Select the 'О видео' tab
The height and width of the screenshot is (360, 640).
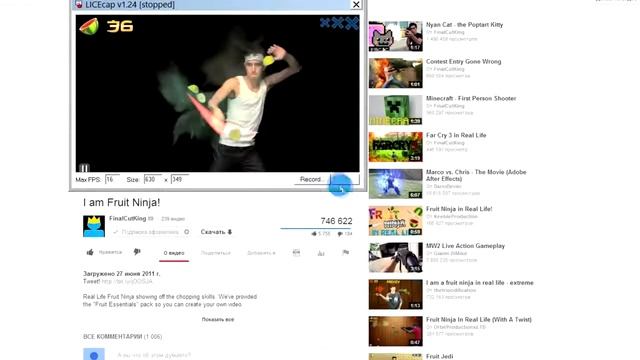[174, 253]
